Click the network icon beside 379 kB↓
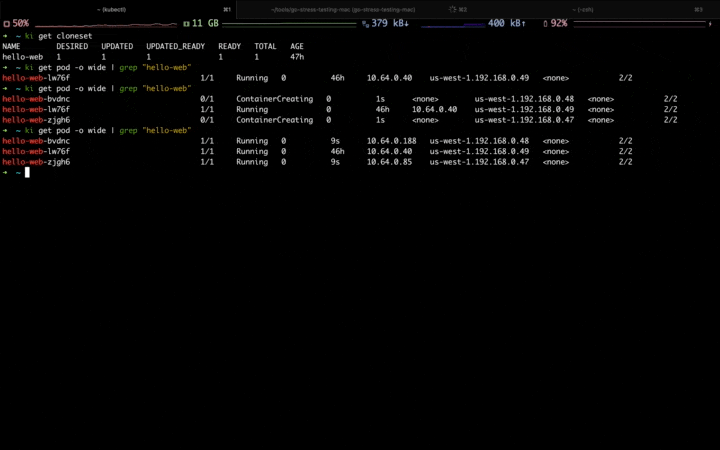The width and height of the screenshot is (720, 450). coord(366,23)
